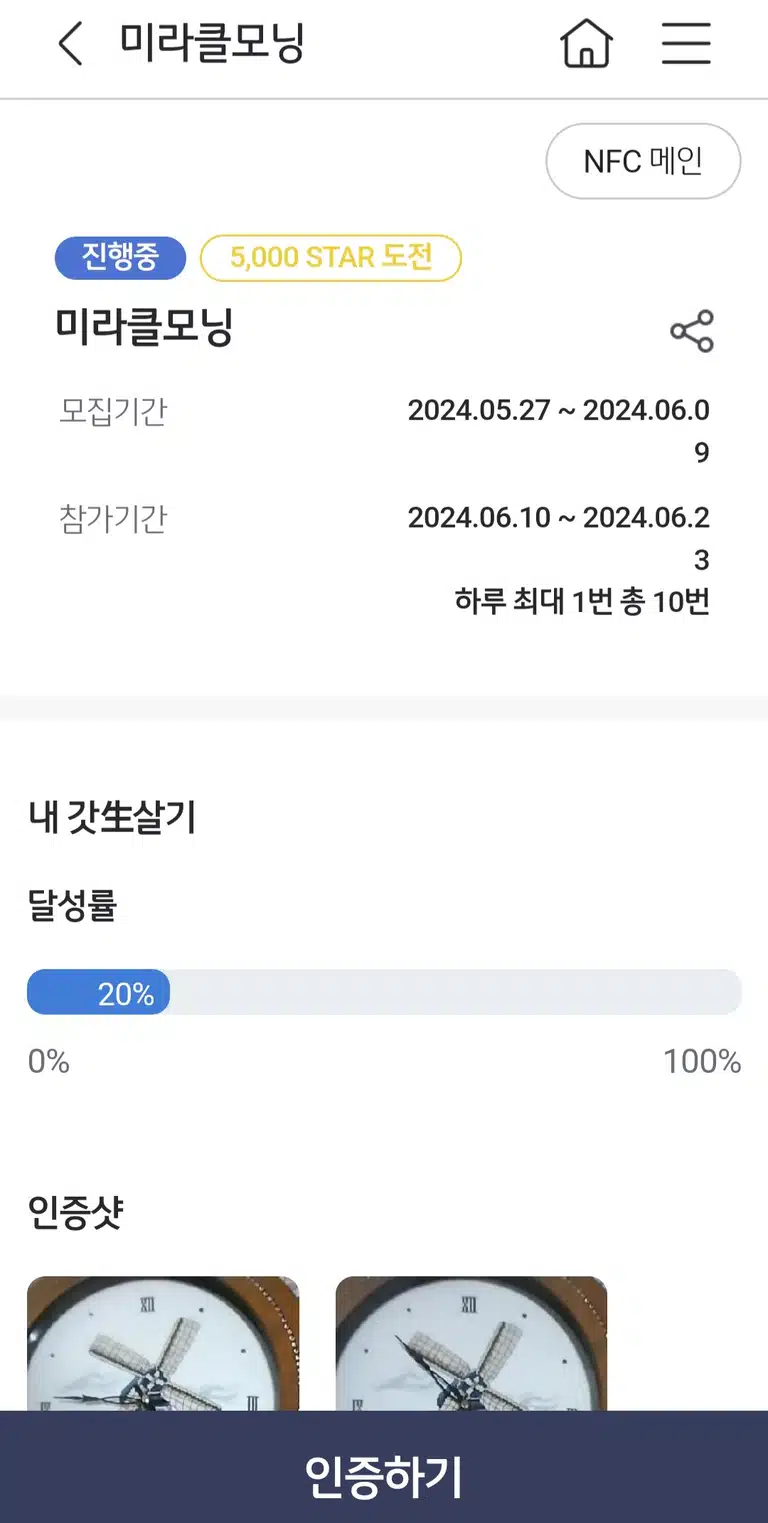Tap the 하루 최대 1번 총 10번 text
Image resolution: width=768 pixels, height=1523 pixels.
(x=582, y=601)
